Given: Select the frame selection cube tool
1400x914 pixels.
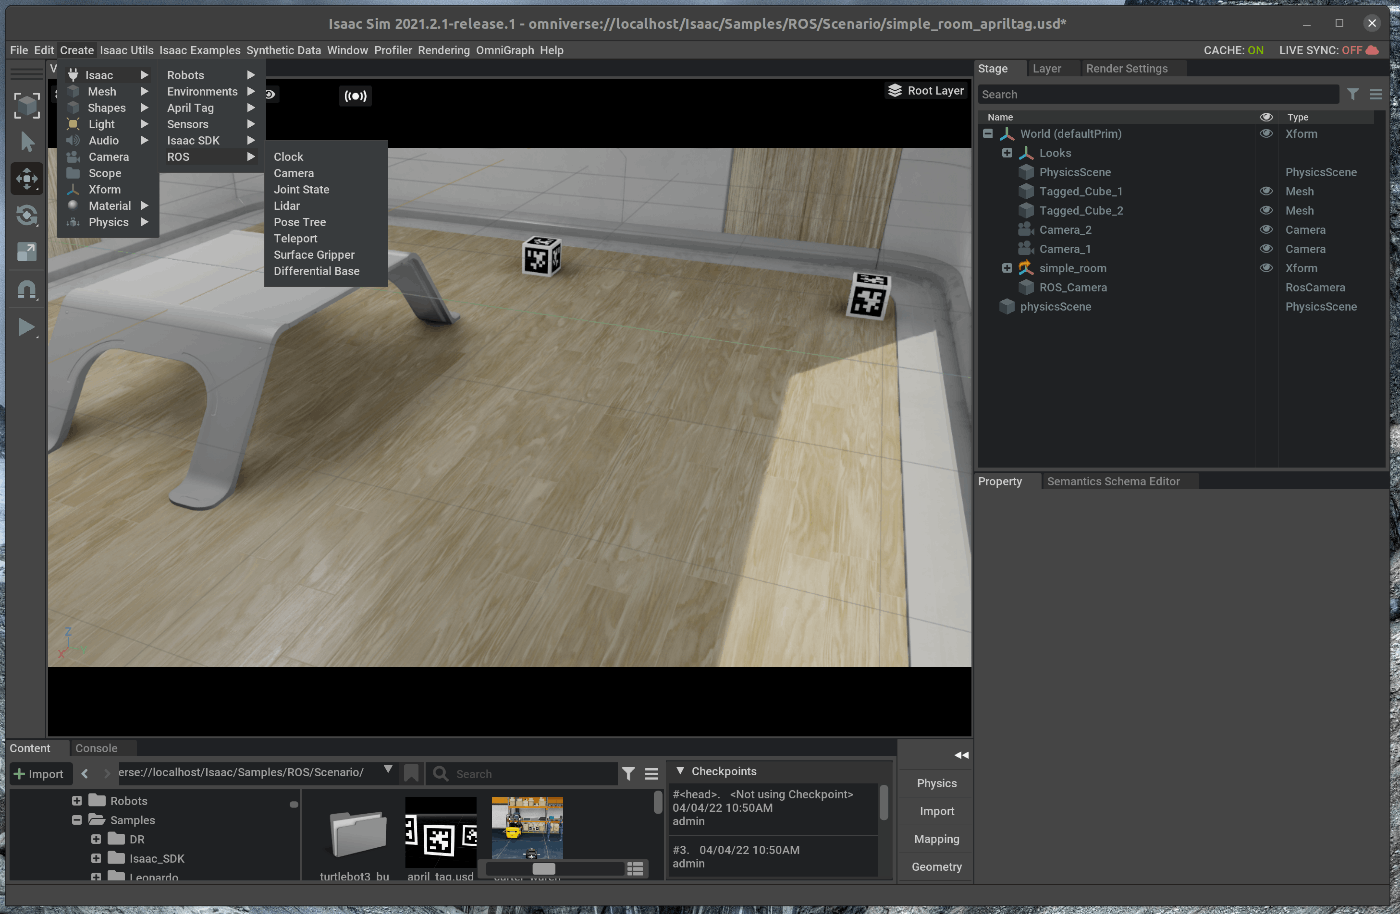Looking at the screenshot, I should pos(27,105).
